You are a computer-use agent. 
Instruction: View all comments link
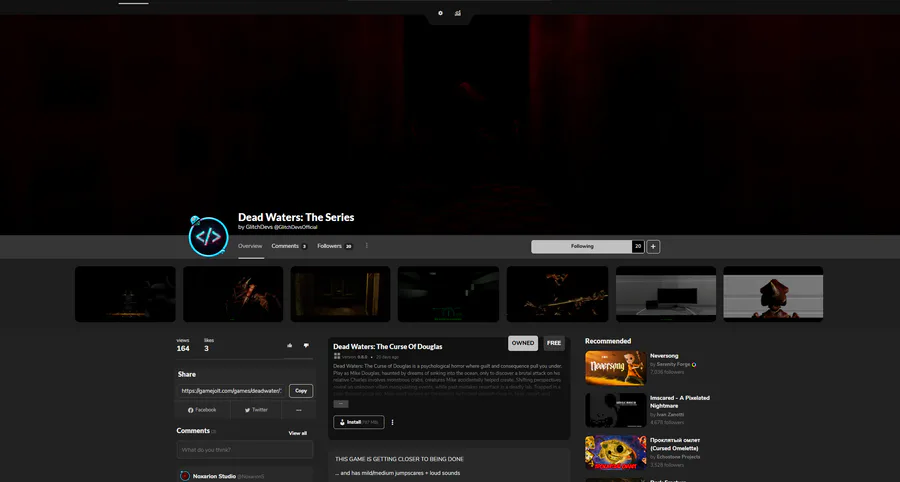297,433
